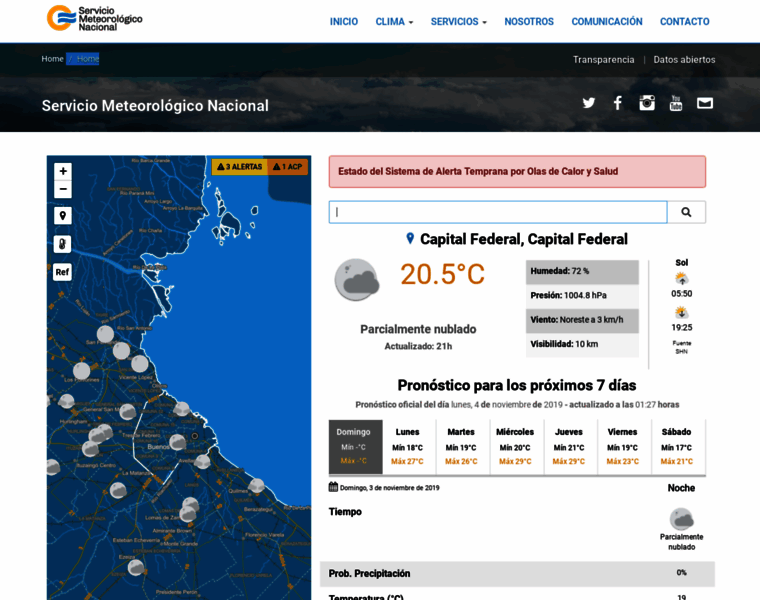
Task: Click the email envelope icon
Action: (705, 103)
